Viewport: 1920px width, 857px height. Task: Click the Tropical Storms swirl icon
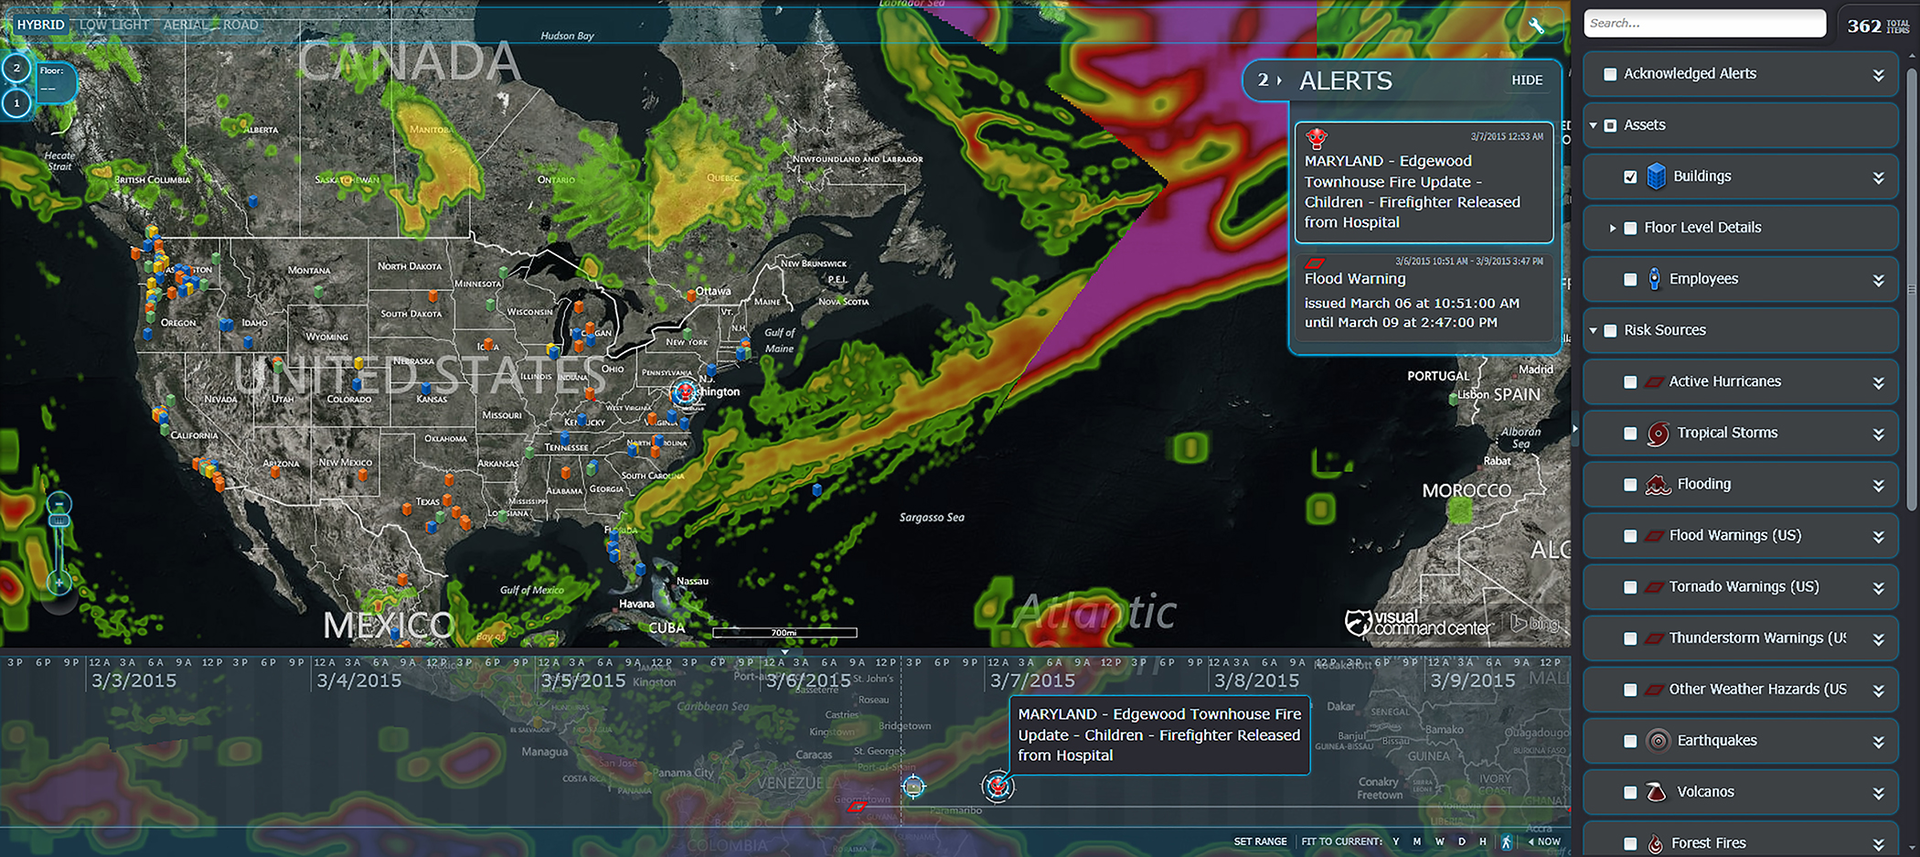click(x=1657, y=433)
